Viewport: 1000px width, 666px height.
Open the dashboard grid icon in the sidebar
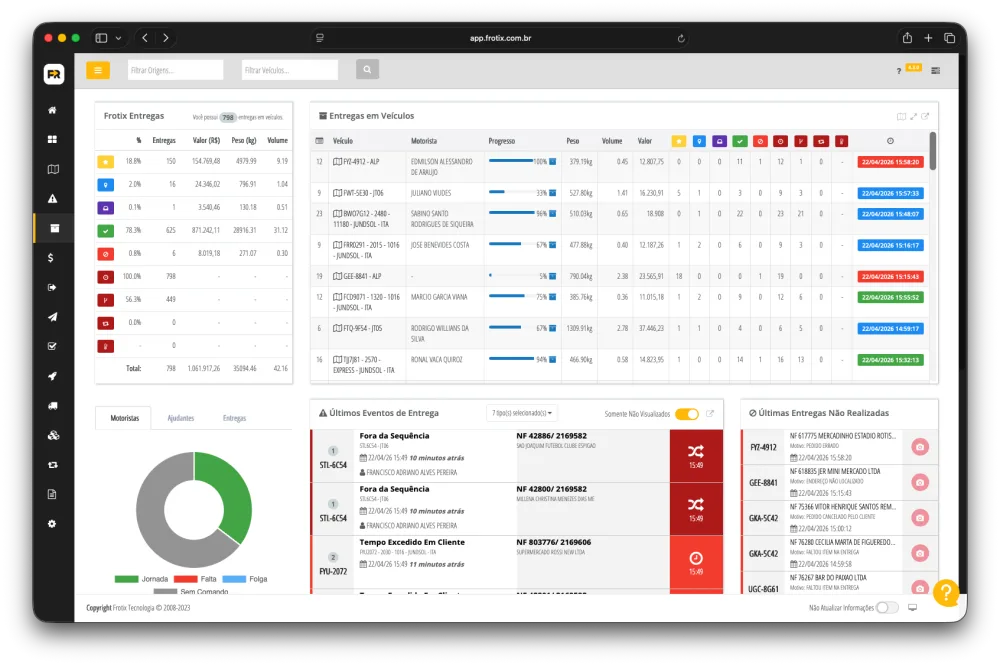coord(52,139)
